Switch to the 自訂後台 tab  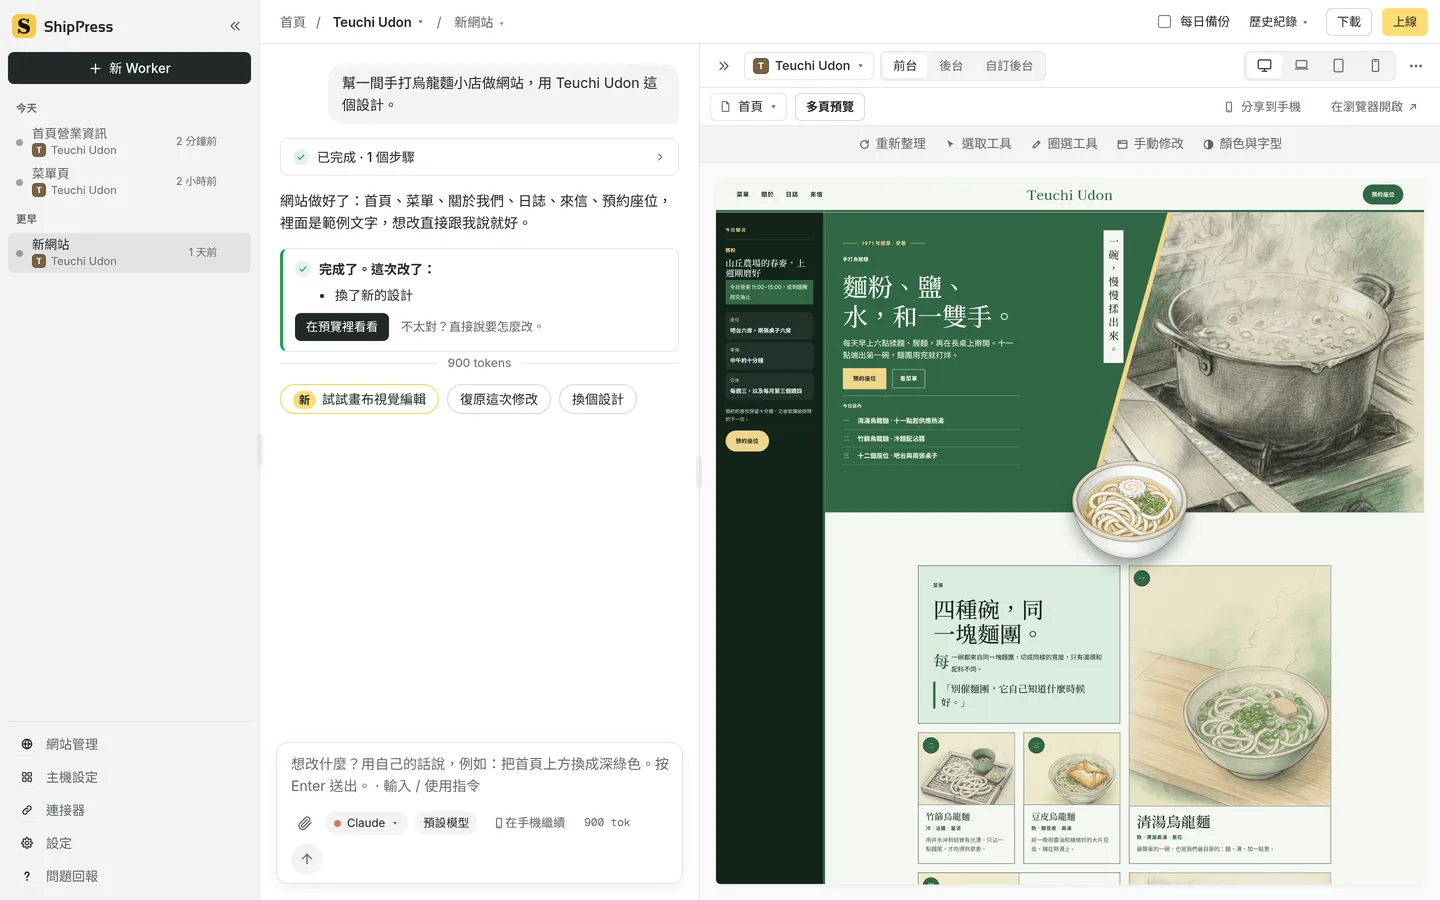point(1009,66)
